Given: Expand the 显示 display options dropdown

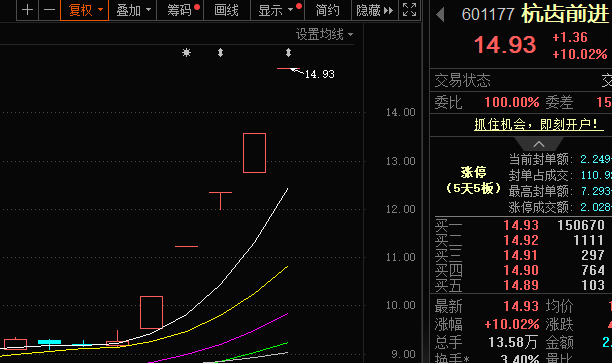Looking at the screenshot, I should point(278,10).
